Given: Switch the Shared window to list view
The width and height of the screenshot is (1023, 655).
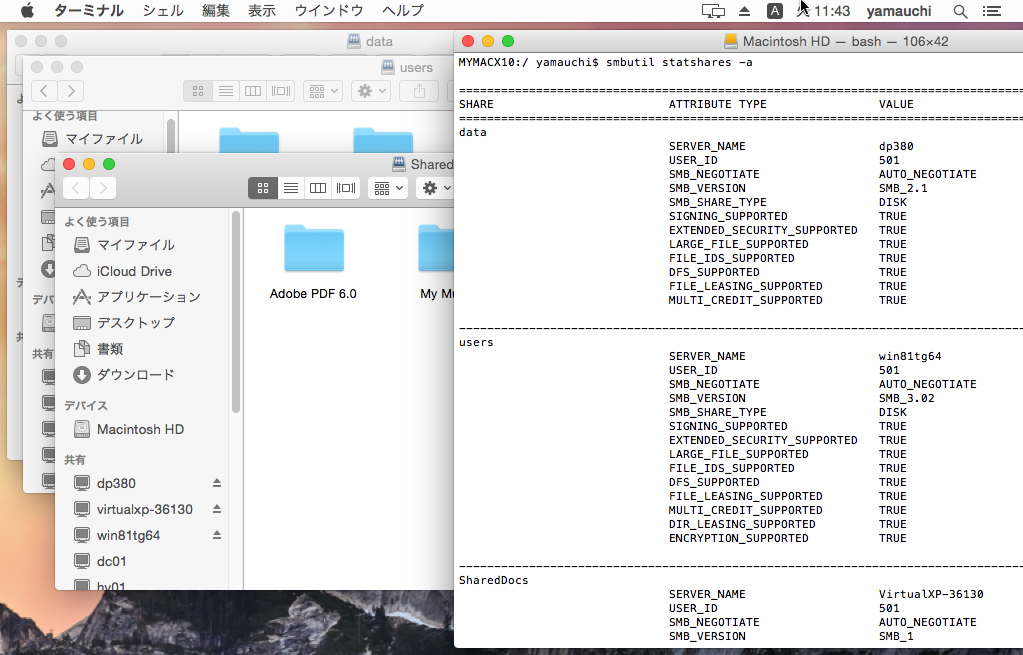Looking at the screenshot, I should (x=290, y=187).
